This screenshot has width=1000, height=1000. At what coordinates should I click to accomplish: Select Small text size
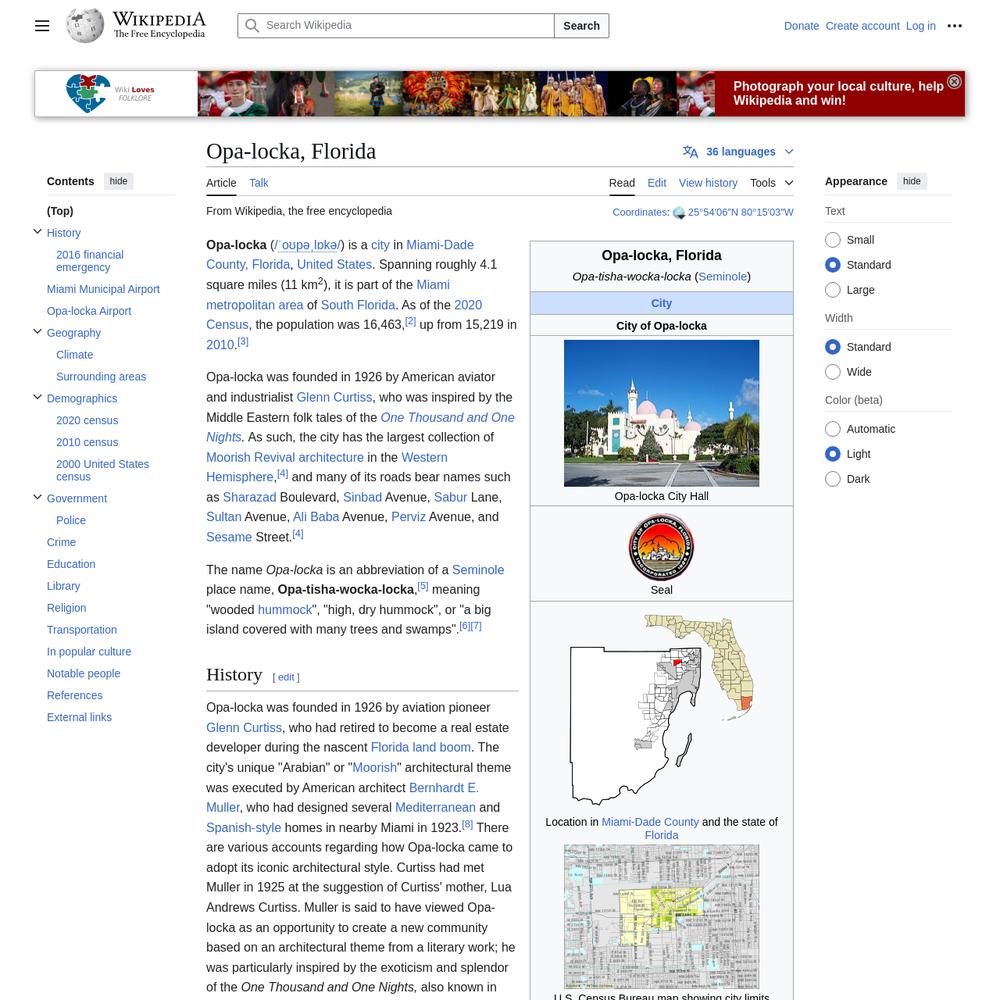click(x=832, y=240)
